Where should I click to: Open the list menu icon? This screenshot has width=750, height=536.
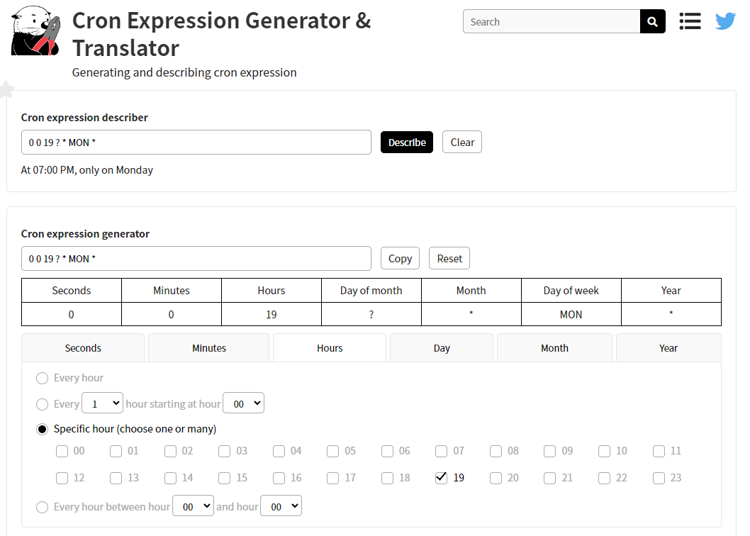pyautogui.click(x=690, y=22)
